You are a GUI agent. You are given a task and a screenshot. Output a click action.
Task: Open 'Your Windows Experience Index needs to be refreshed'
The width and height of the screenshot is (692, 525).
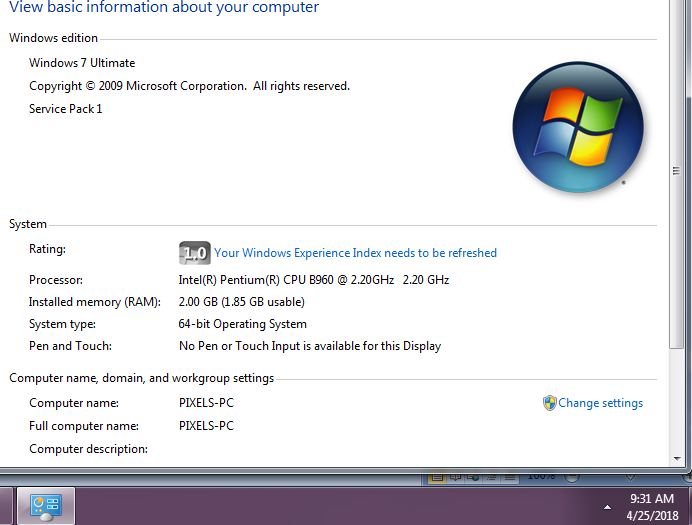coord(355,253)
